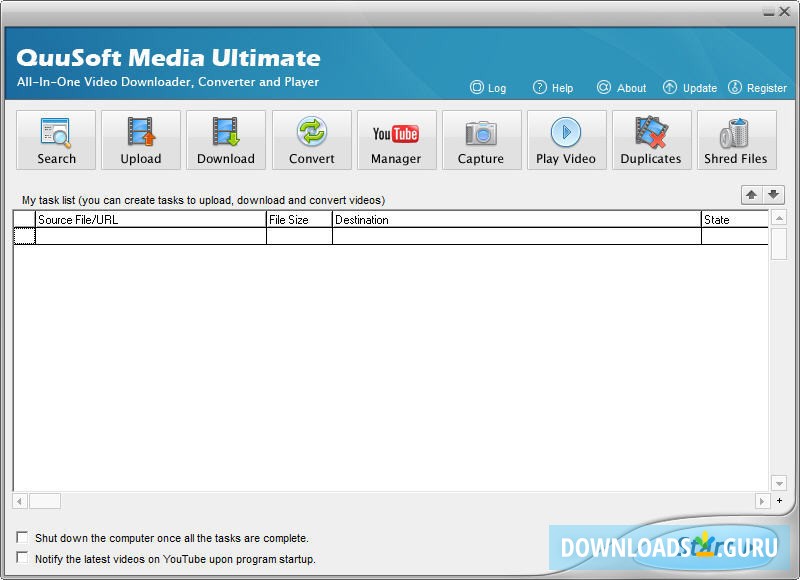800x580 pixels.
Task: Start the Play Video tool
Action: coord(566,140)
